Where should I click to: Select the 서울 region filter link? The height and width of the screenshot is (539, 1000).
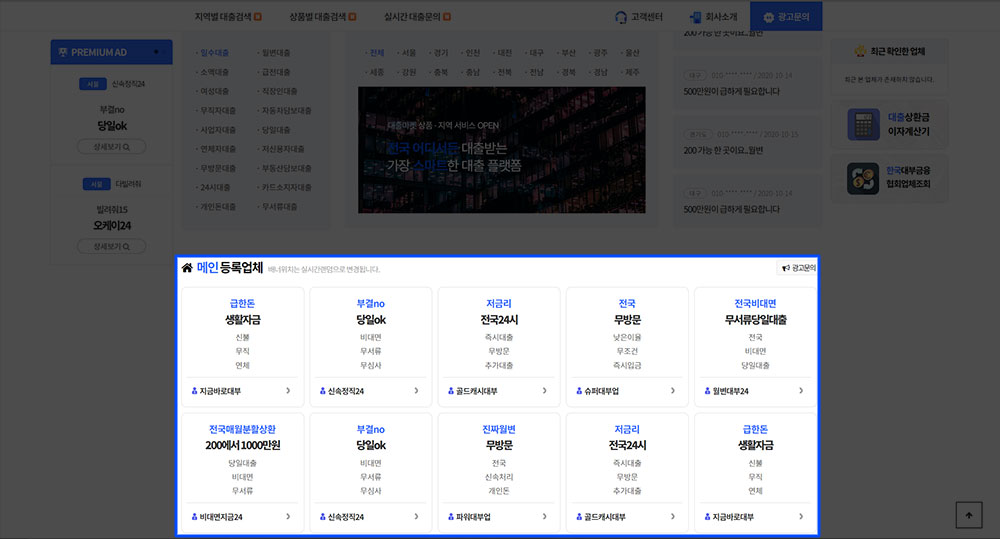click(x=408, y=53)
